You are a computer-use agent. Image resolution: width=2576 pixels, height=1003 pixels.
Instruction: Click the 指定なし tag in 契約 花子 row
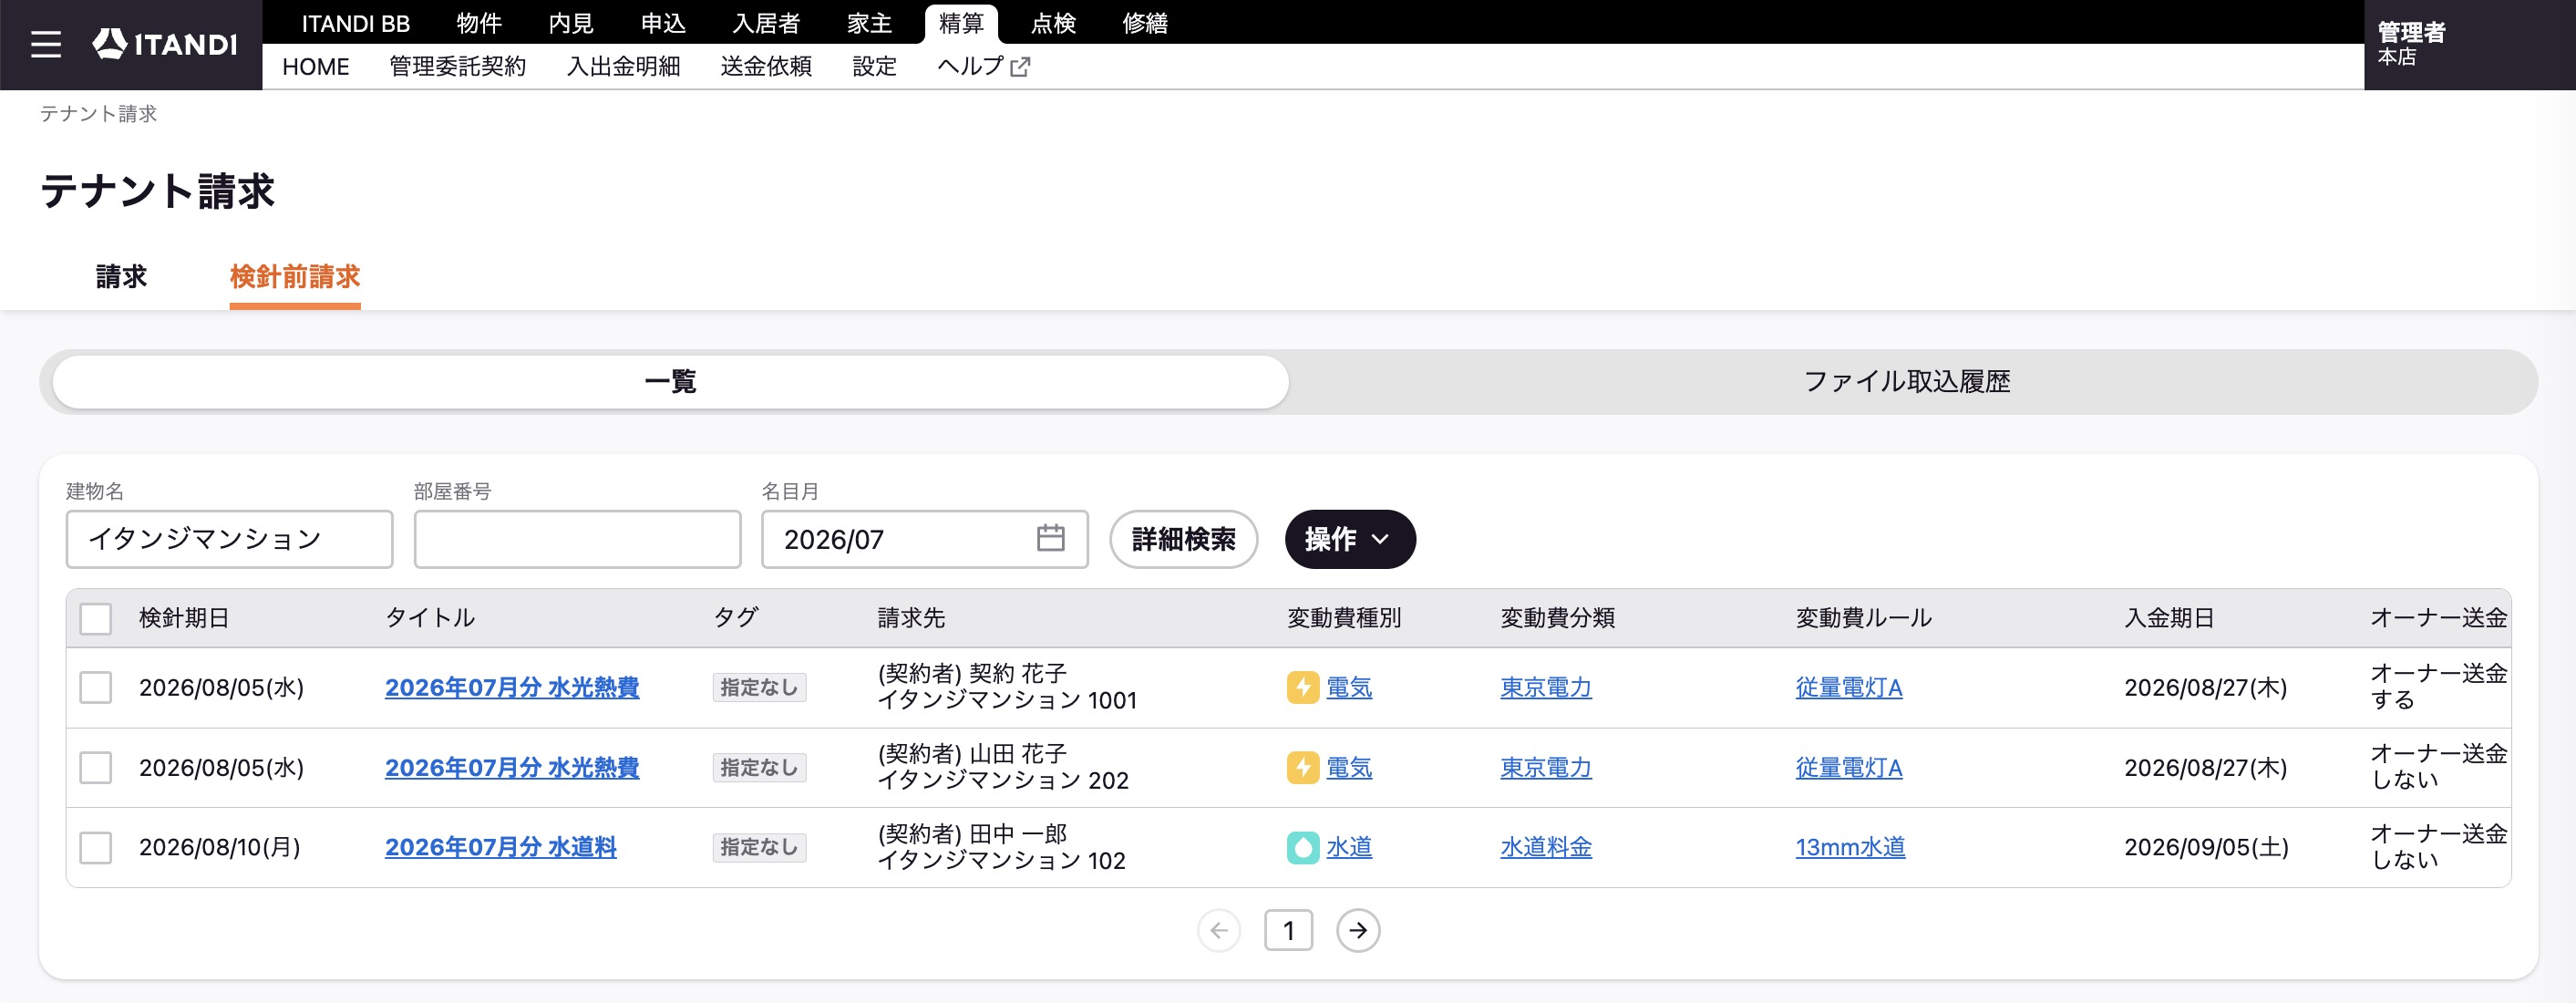point(759,687)
